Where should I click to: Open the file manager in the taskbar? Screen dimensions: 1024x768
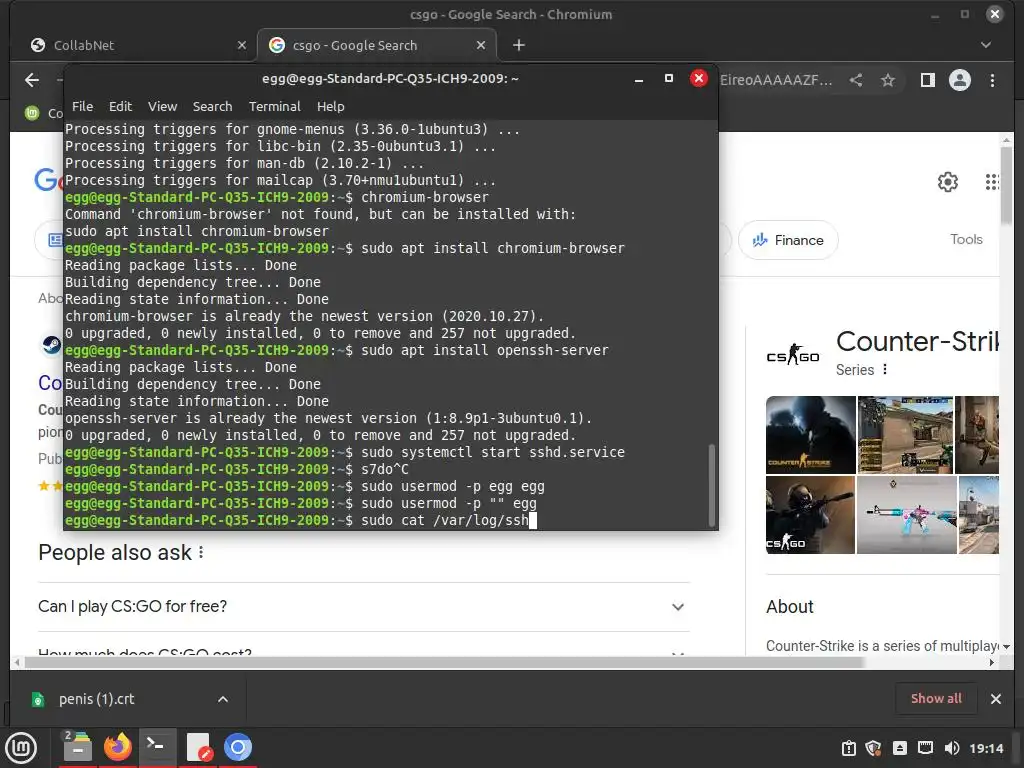pyautogui.click(x=77, y=747)
